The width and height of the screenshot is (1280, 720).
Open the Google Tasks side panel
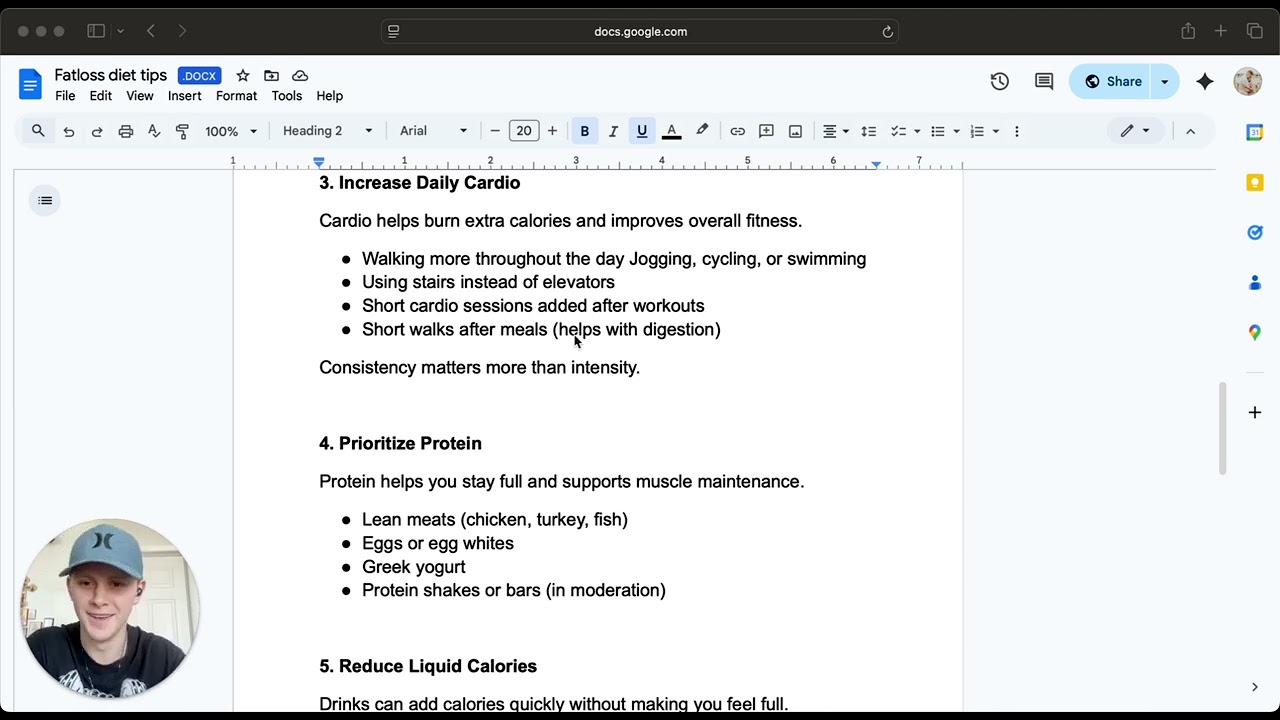point(1255,232)
